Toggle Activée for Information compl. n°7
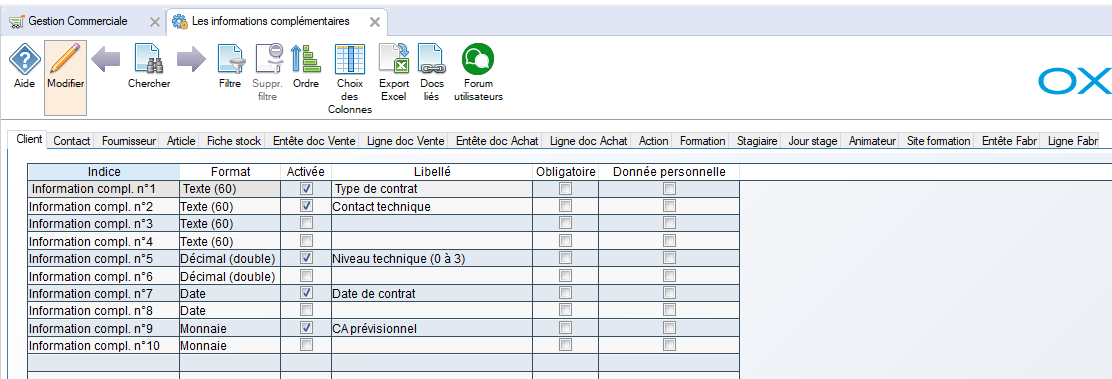 click(x=306, y=292)
